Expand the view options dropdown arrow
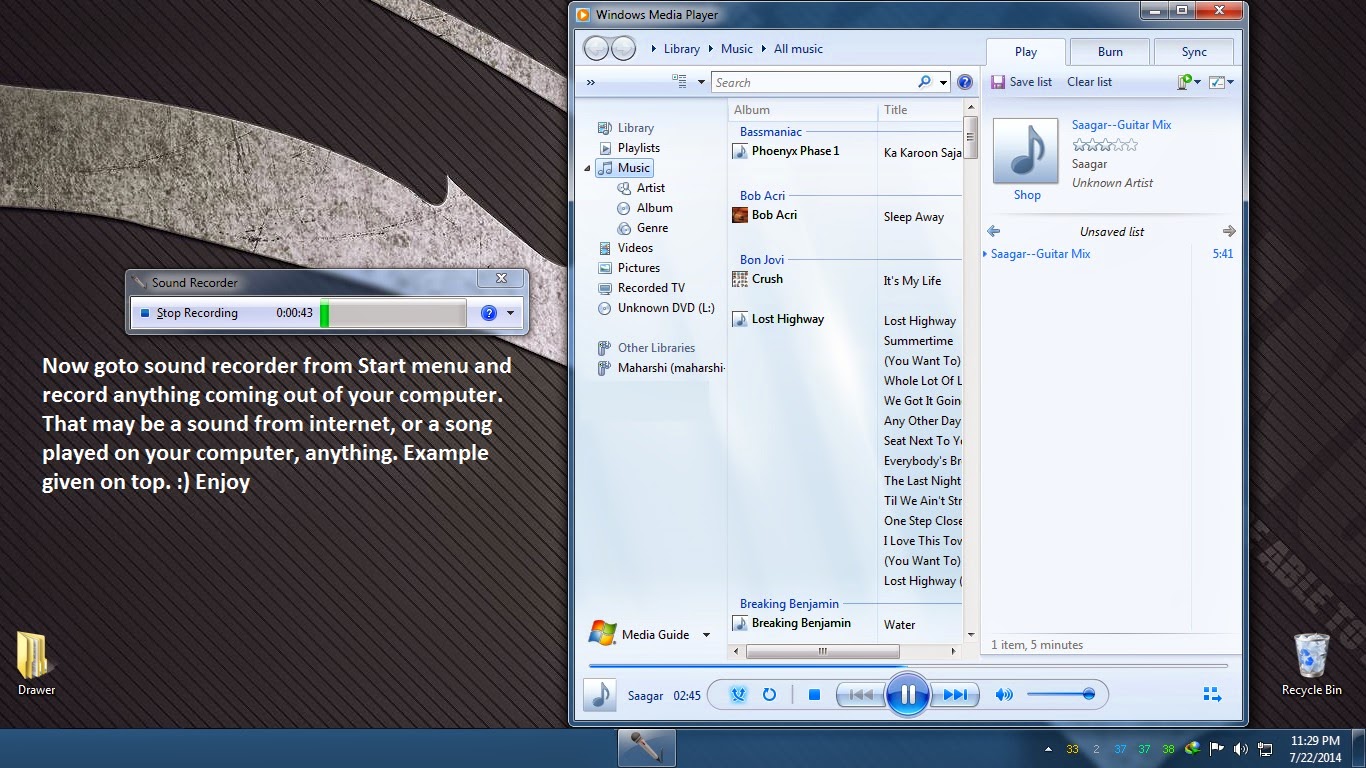Viewport: 1366px width, 768px height. (701, 82)
